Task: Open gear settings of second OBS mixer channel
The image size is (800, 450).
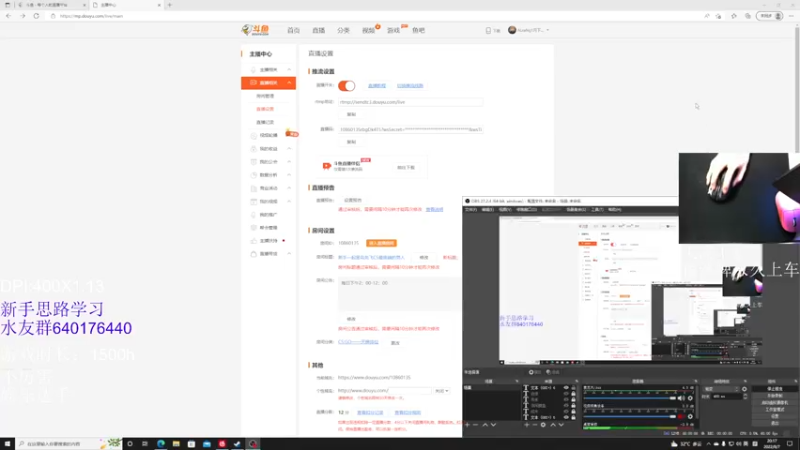Action: point(690,416)
